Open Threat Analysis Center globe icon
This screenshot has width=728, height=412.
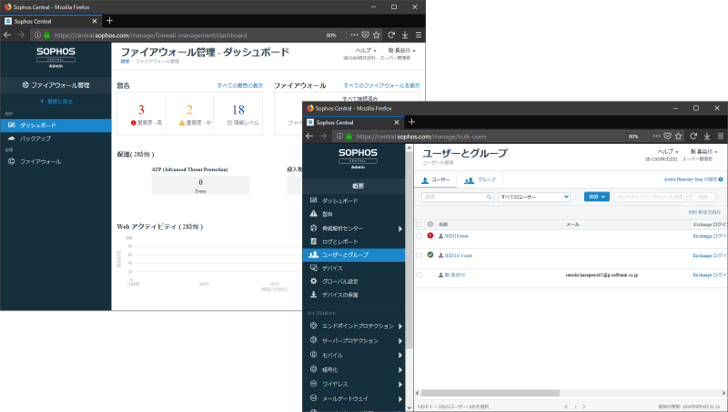[314, 228]
